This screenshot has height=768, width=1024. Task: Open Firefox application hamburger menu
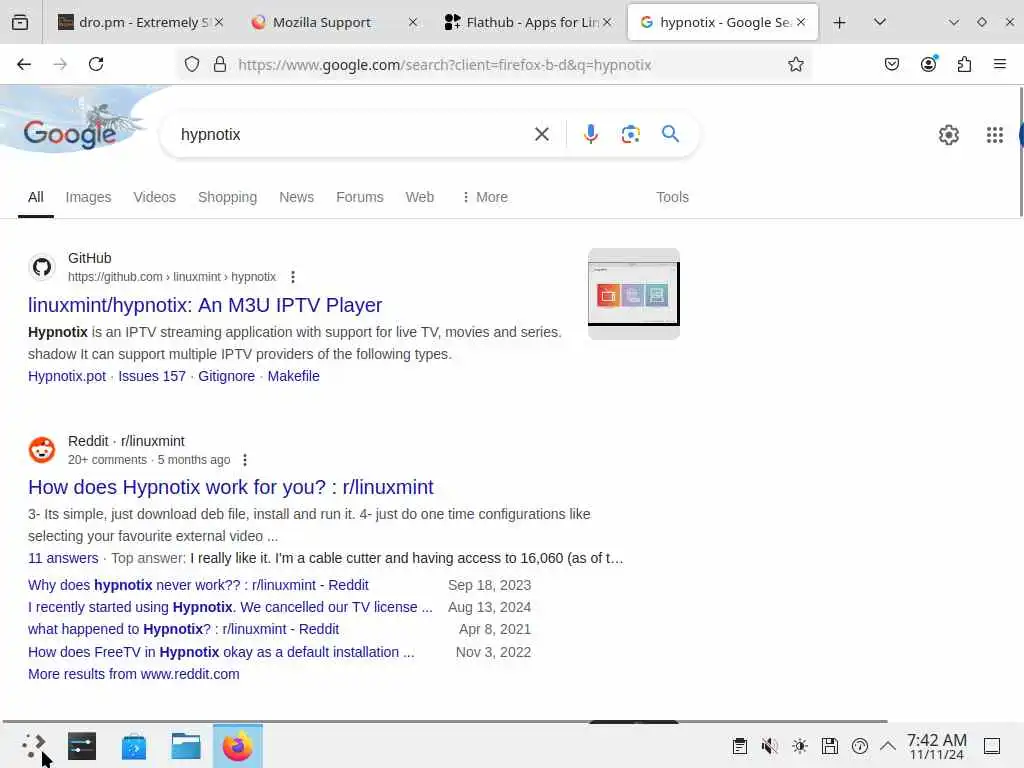tap(999, 64)
